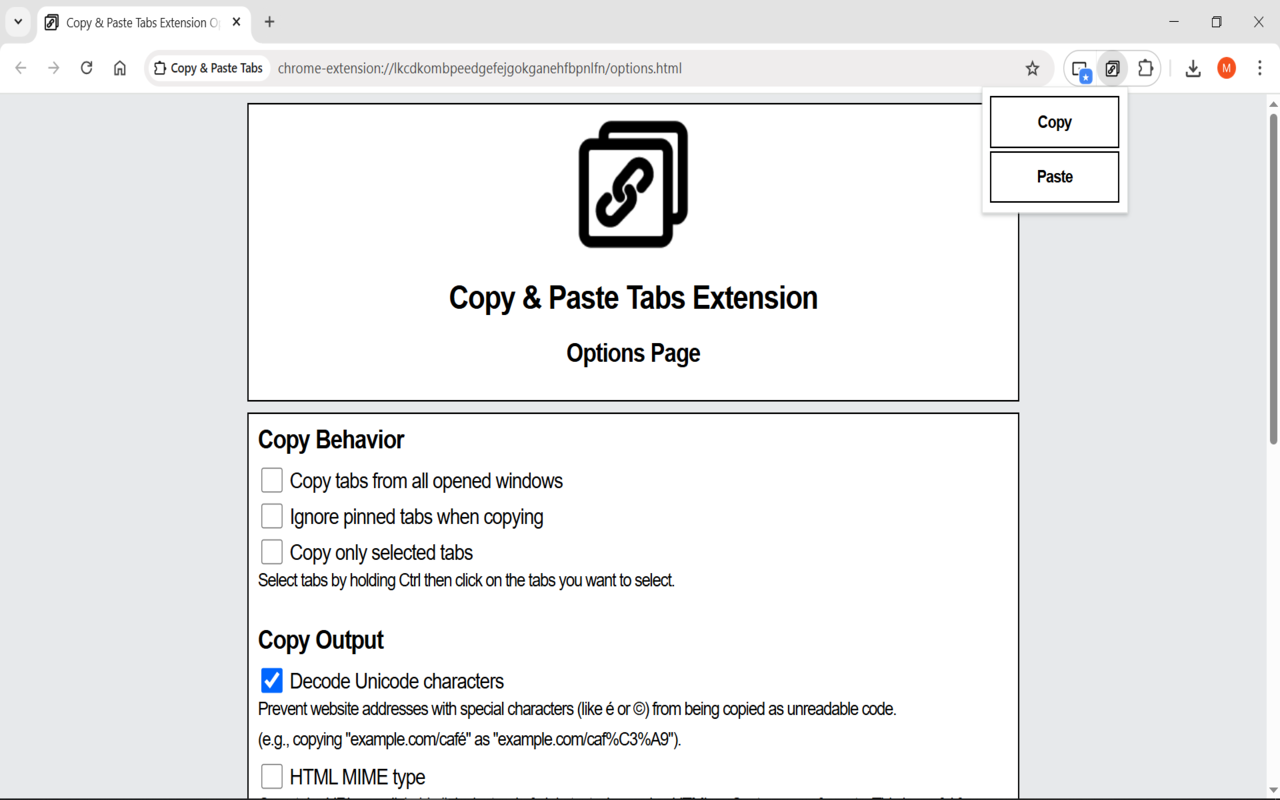Click the multi-device icon with blue badge
Viewport: 1280px width, 800px height.
pos(1079,68)
